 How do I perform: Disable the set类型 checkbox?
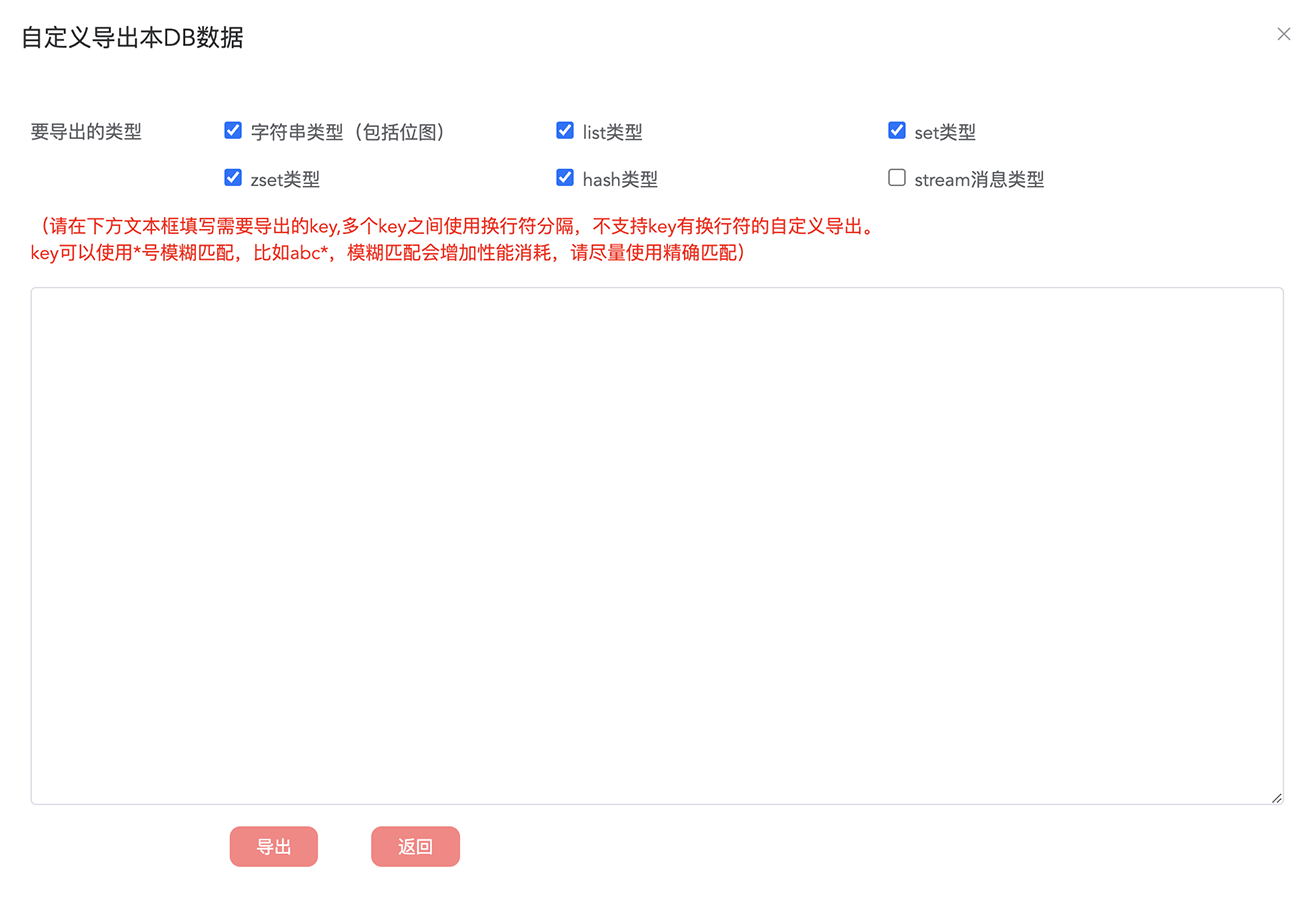point(897,130)
